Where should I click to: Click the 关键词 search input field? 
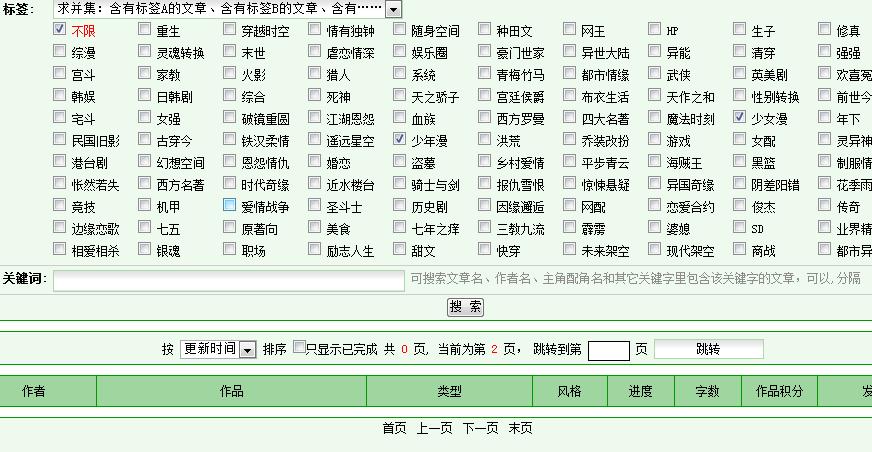229,281
